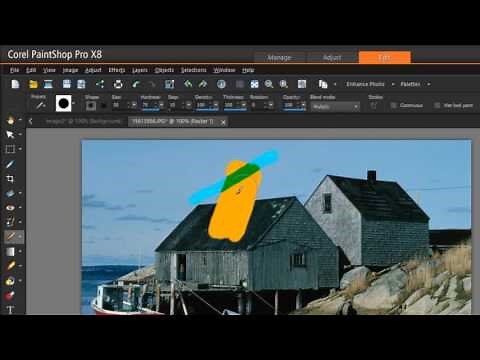Click the Print icon

(x=118, y=84)
